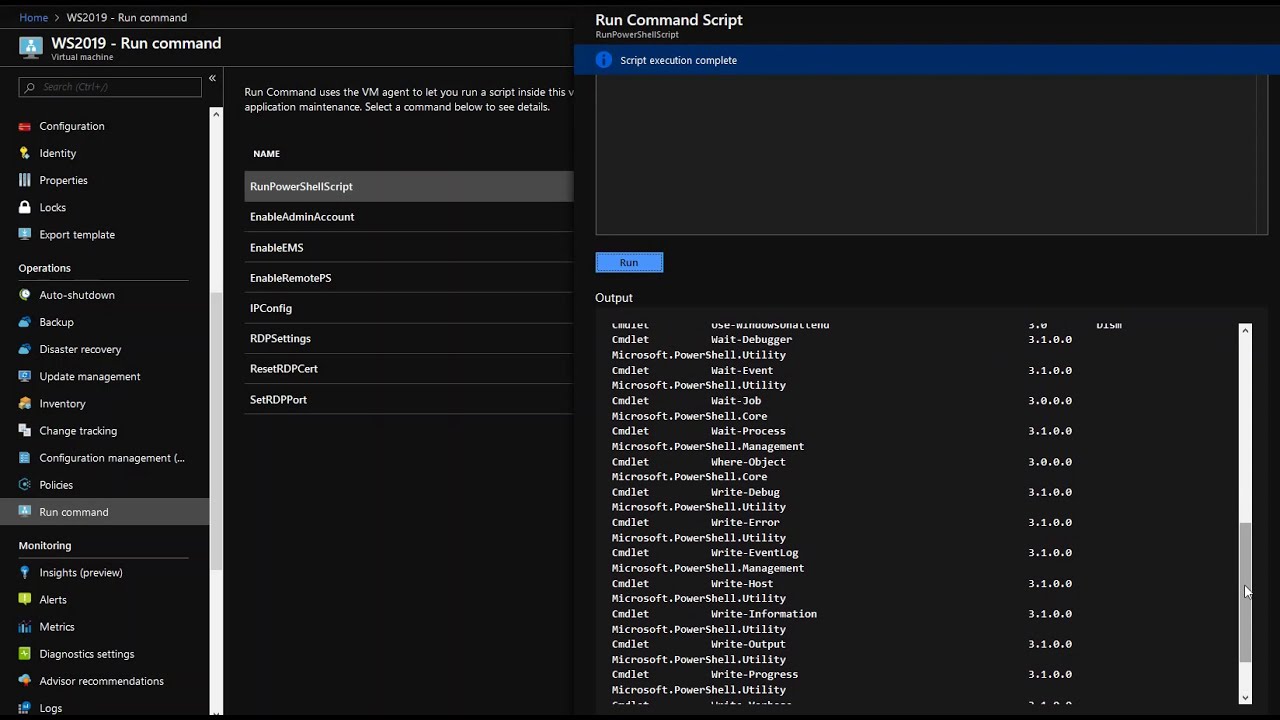
Task: Open Update management in the sidebar
Action: (90, 376)
